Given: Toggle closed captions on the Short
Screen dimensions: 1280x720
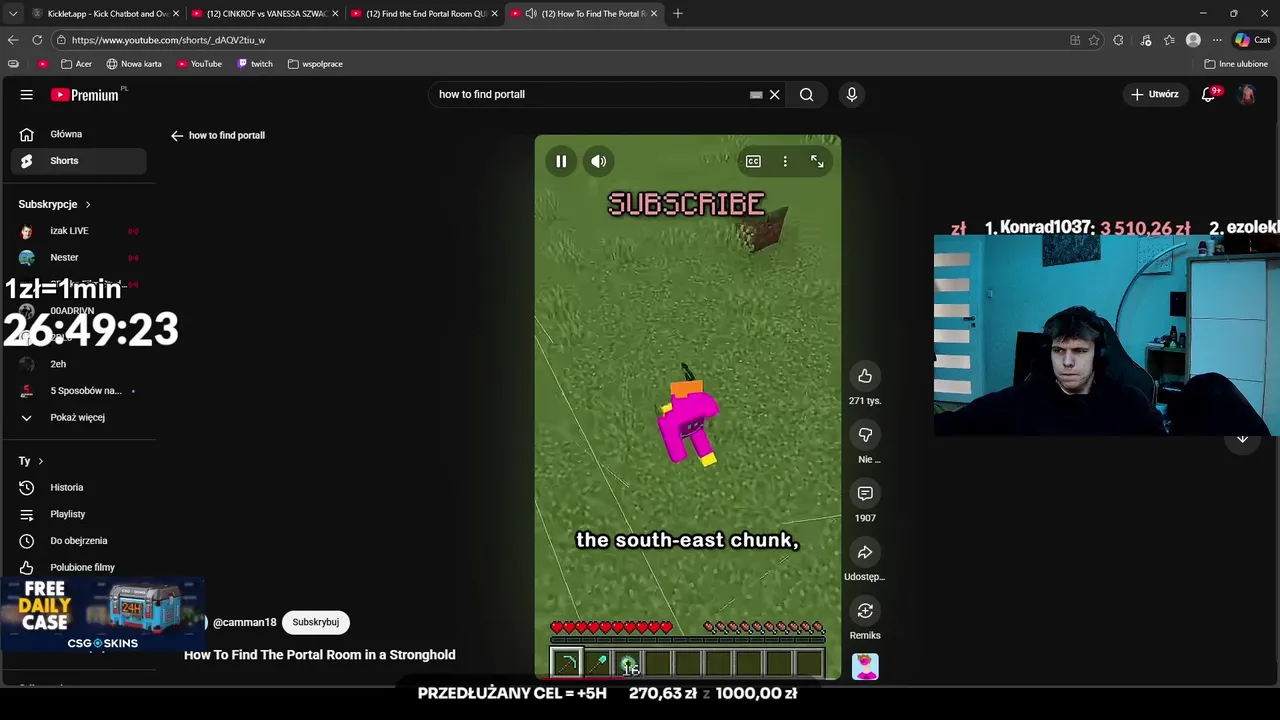Looking at the screenshot, I should coord(753,162).
